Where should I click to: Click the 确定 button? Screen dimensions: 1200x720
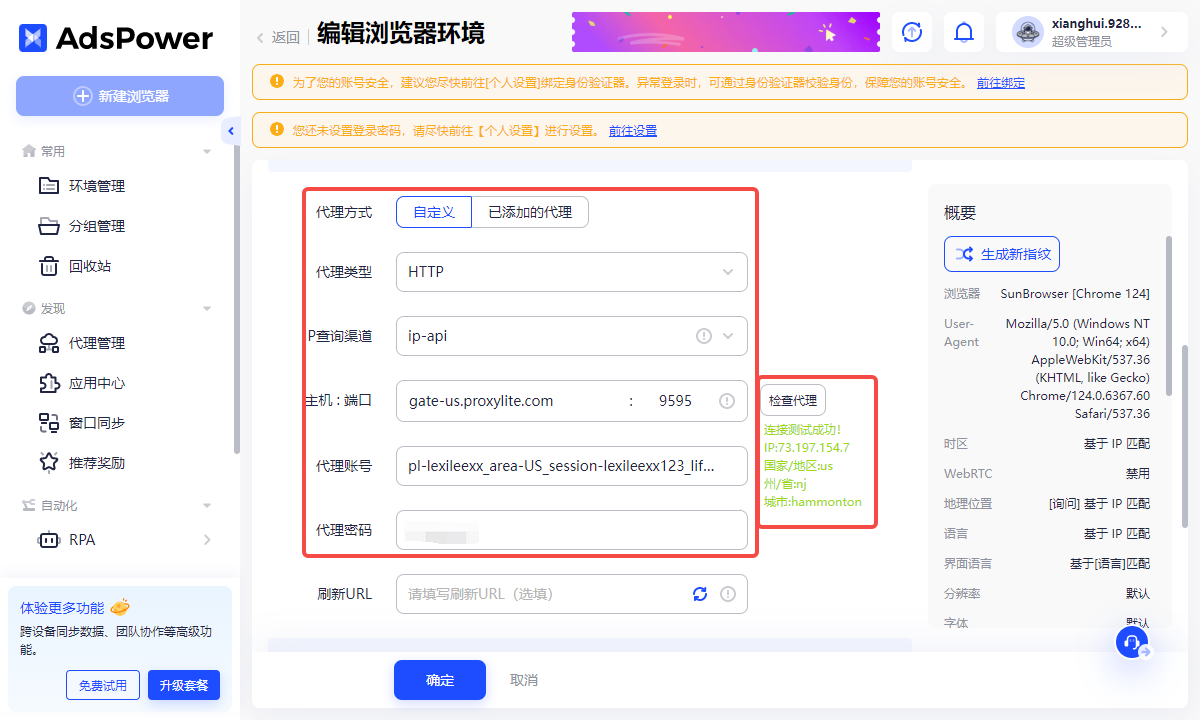click(440, 680)
